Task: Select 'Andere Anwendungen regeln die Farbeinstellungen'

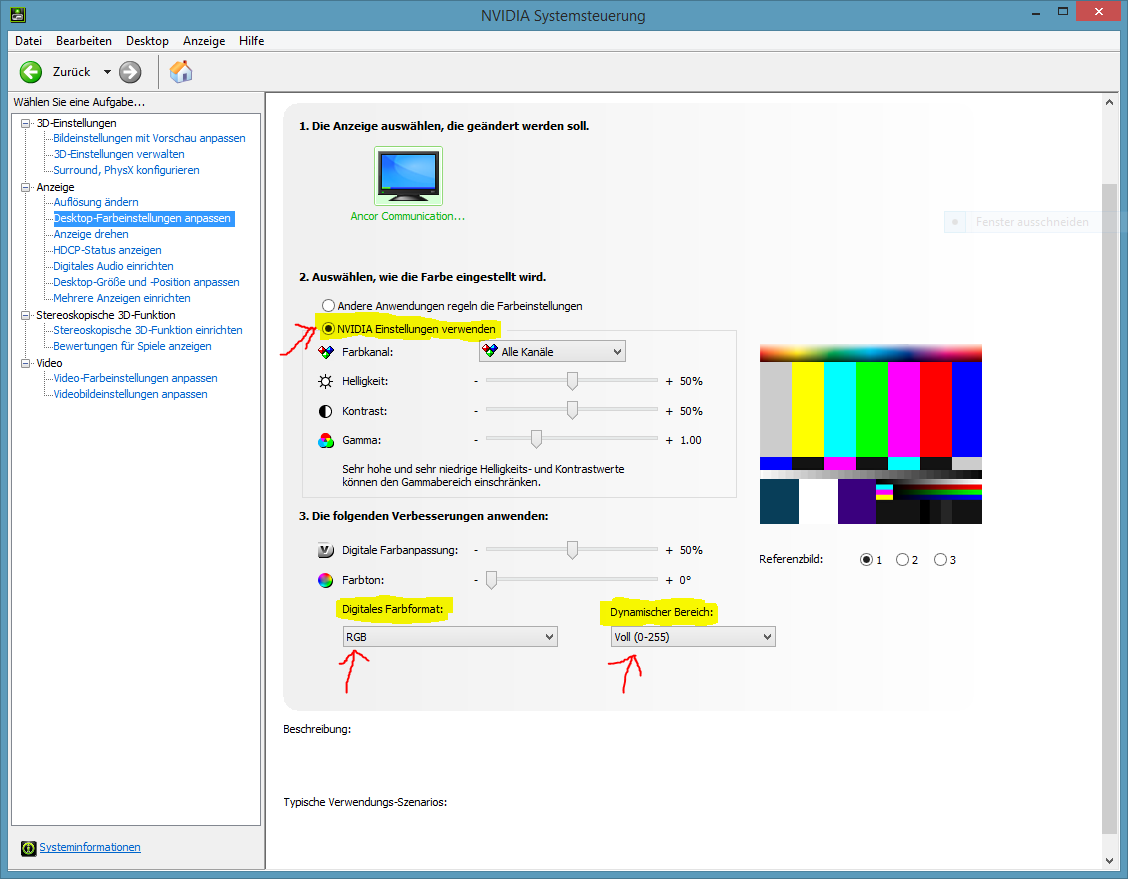Action: pyautogui.click(x=329, y=306)
